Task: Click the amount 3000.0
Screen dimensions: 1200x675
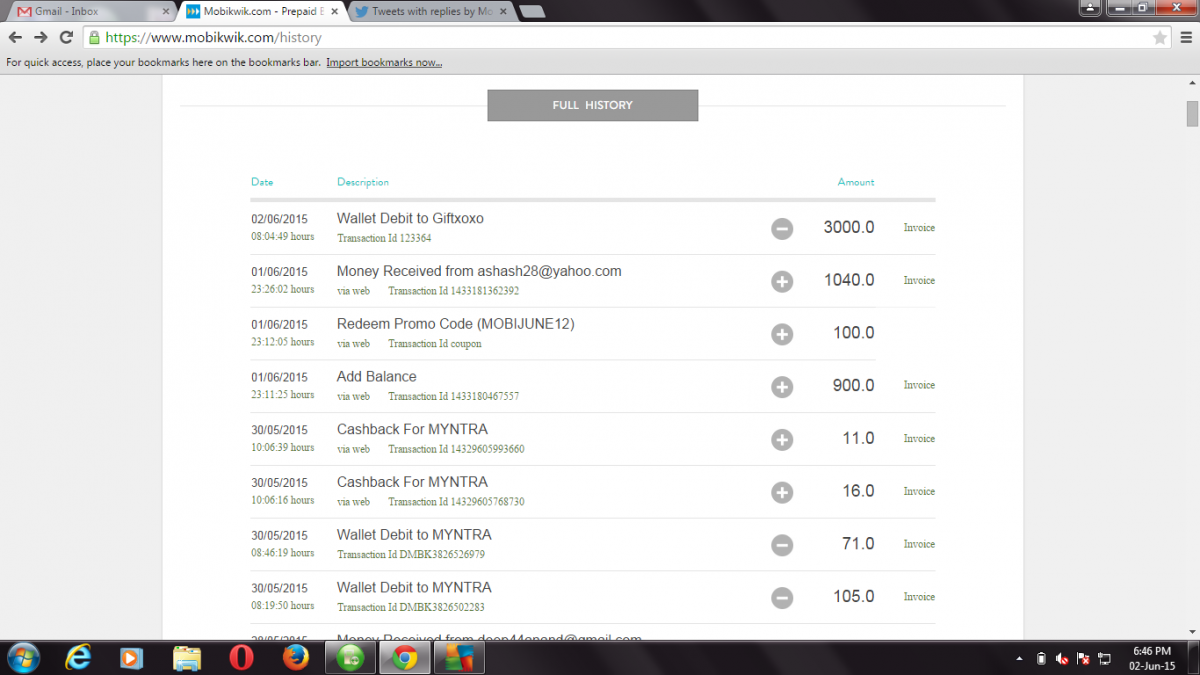Action: (849, 228)
